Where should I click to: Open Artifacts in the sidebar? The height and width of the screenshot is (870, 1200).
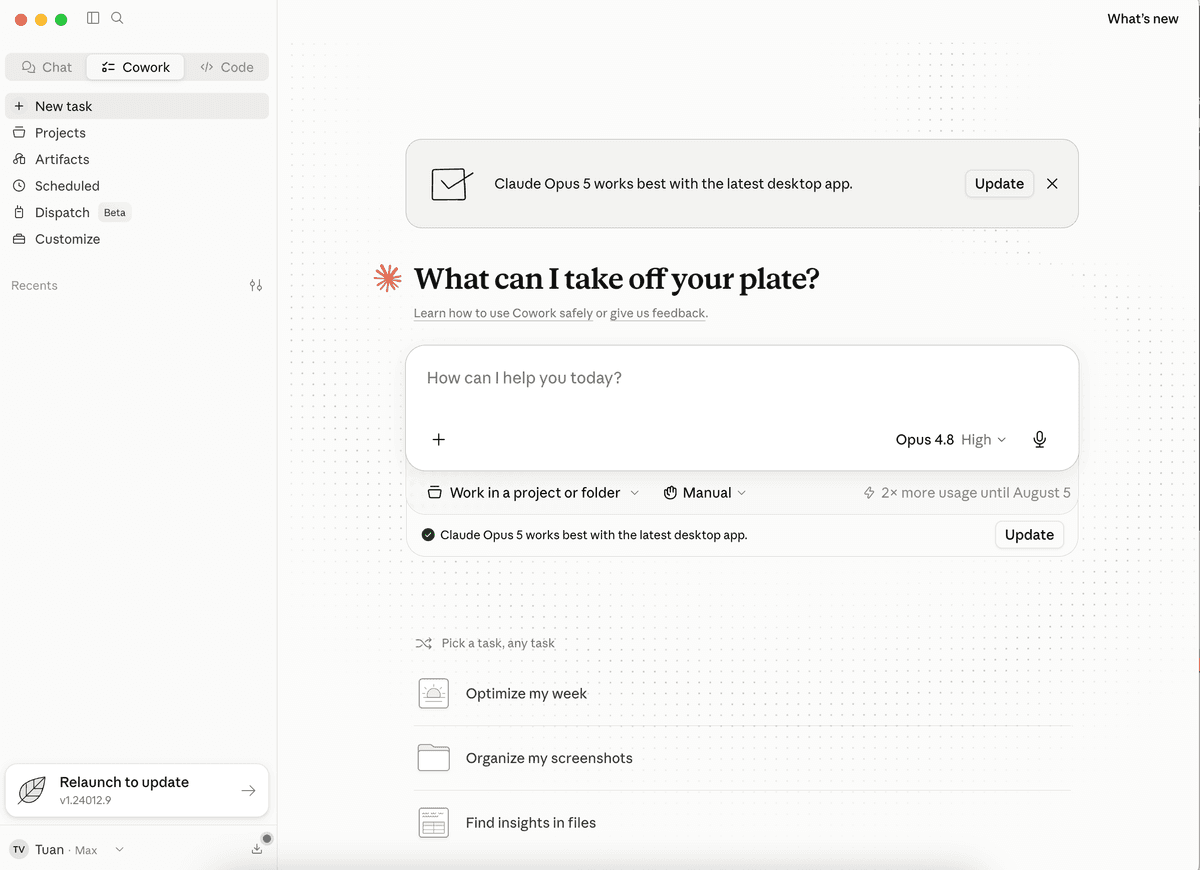(137, 159)
